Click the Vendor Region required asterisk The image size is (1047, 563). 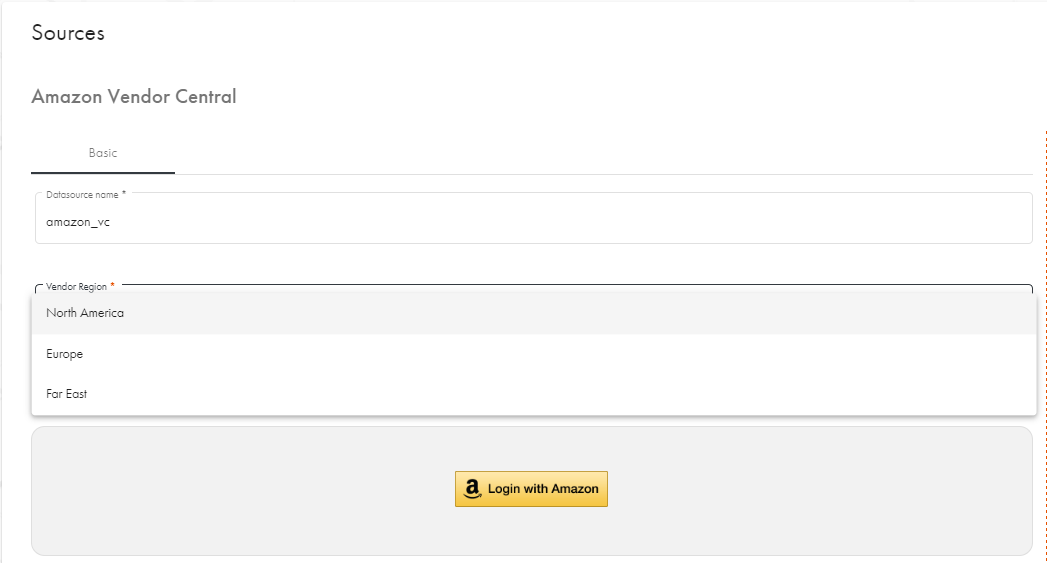(x=113, y=286)
